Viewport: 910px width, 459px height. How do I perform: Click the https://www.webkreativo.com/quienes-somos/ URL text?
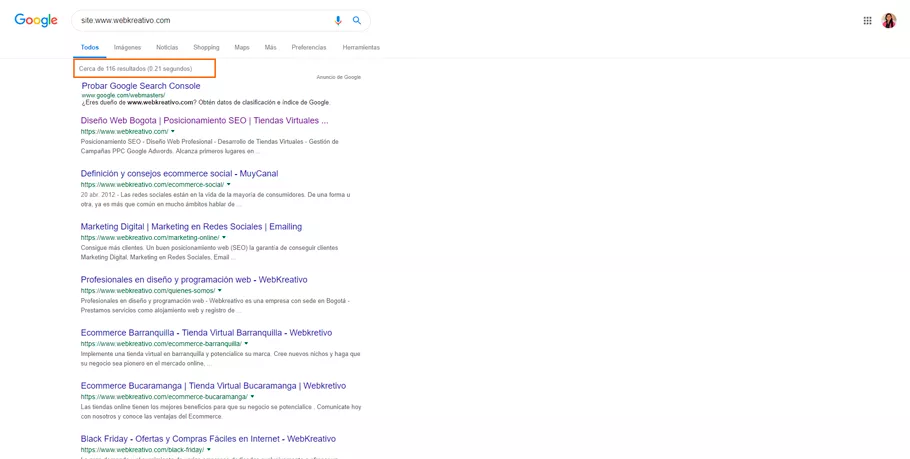click(148, 291)
